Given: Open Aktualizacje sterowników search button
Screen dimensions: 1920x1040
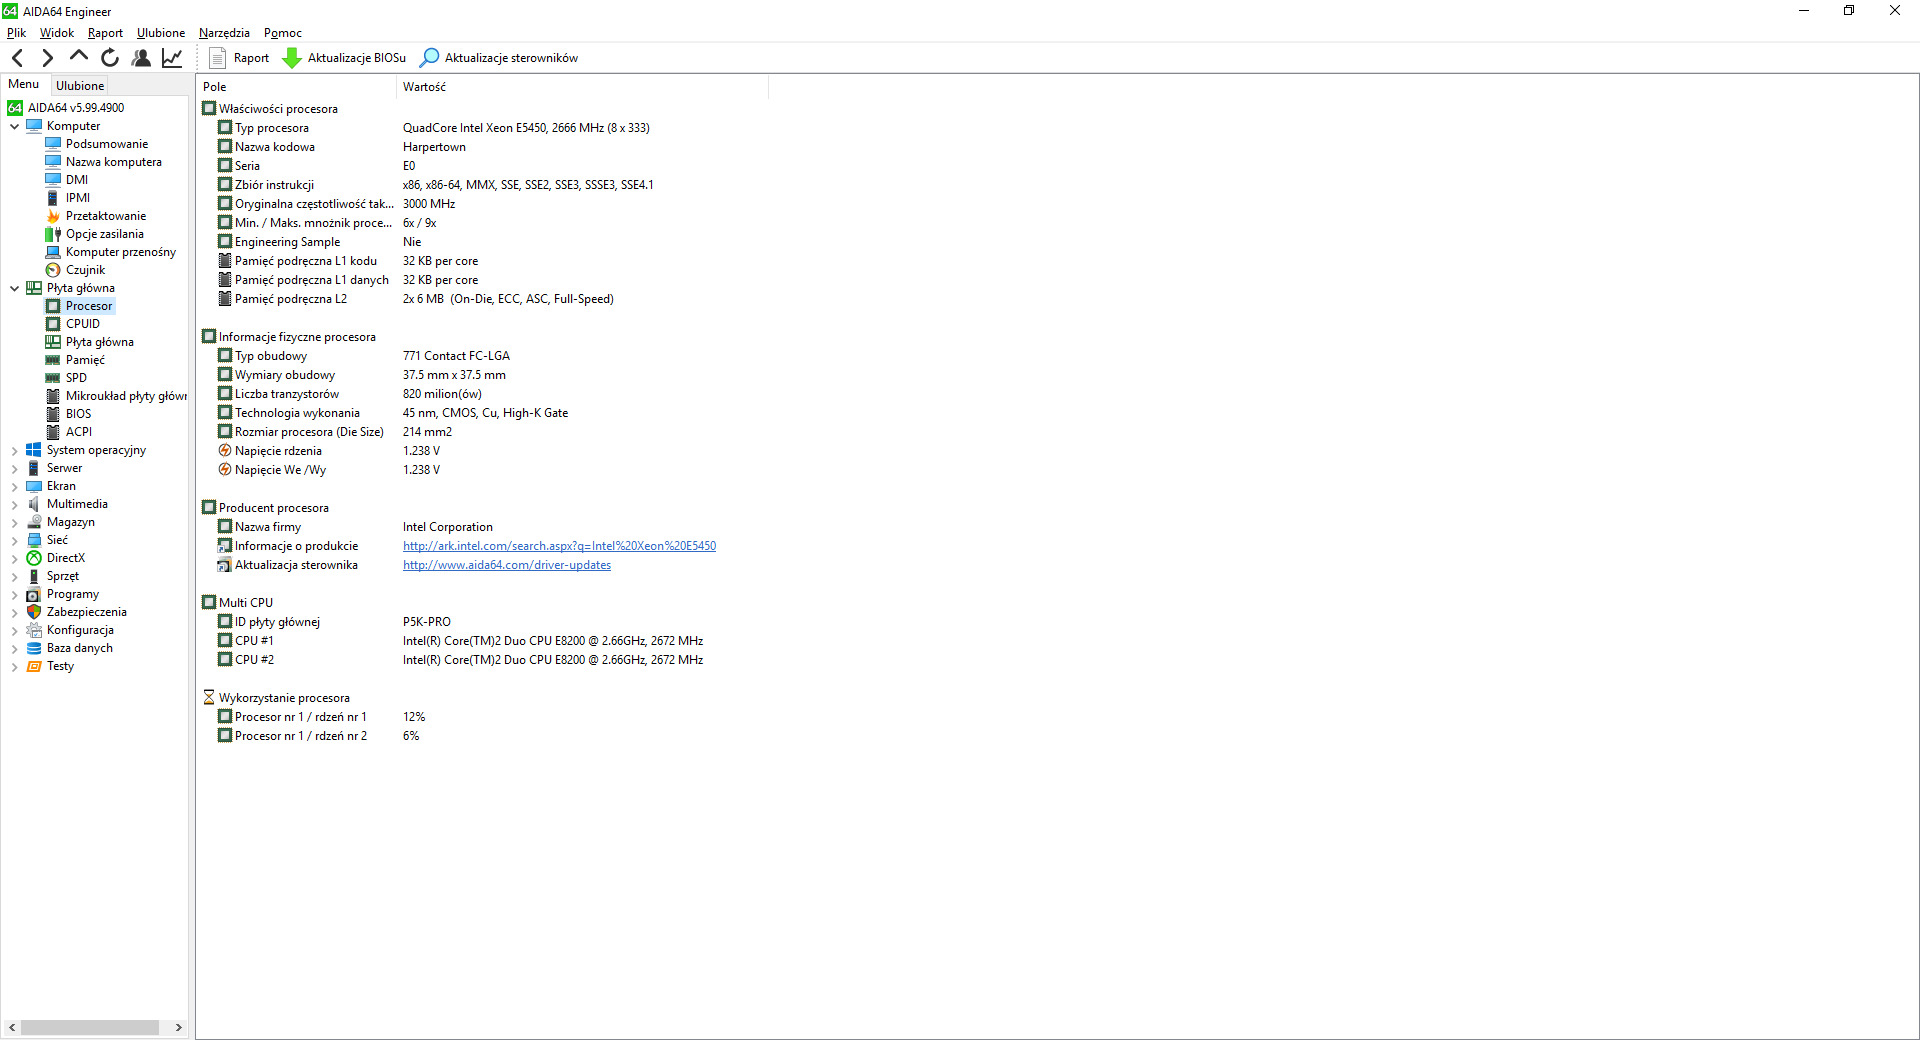Looking at the screenshot, I should tap(499, 58).
